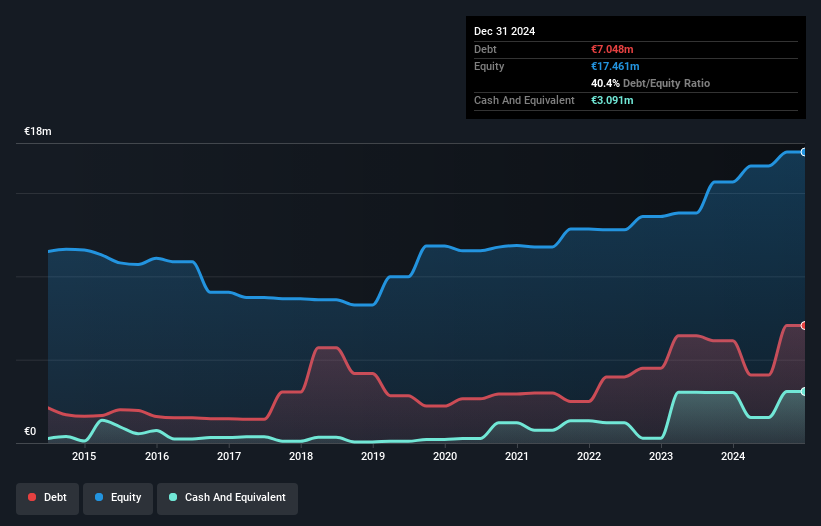Click the €0 y-axis label
Image resolution: width=821 pixels, height=526 pixels.
30,431
